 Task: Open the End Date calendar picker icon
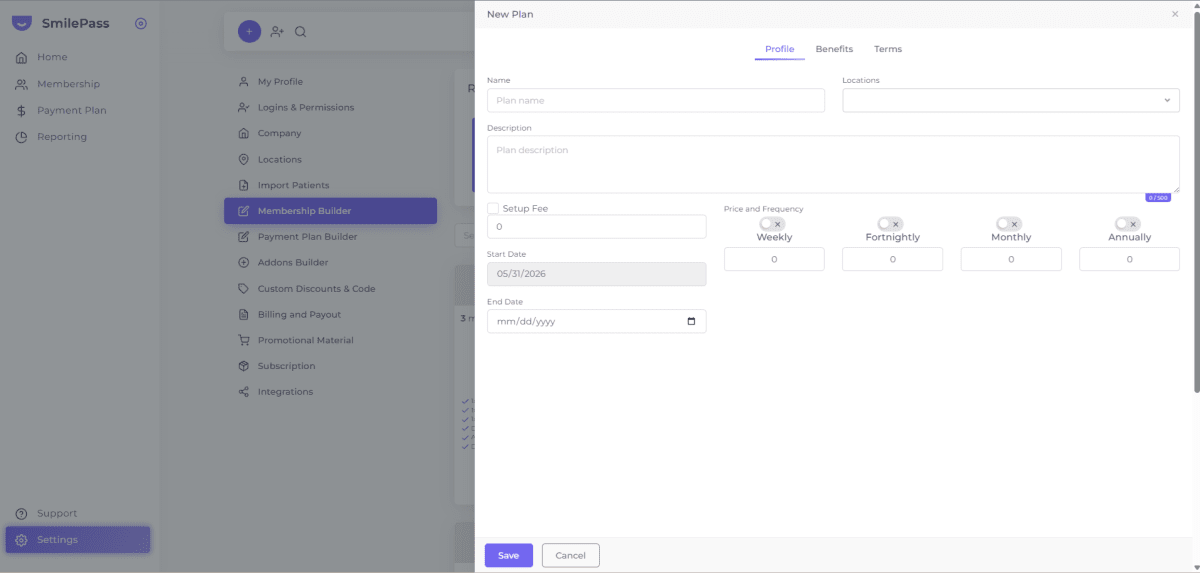[x=692, y=321]
